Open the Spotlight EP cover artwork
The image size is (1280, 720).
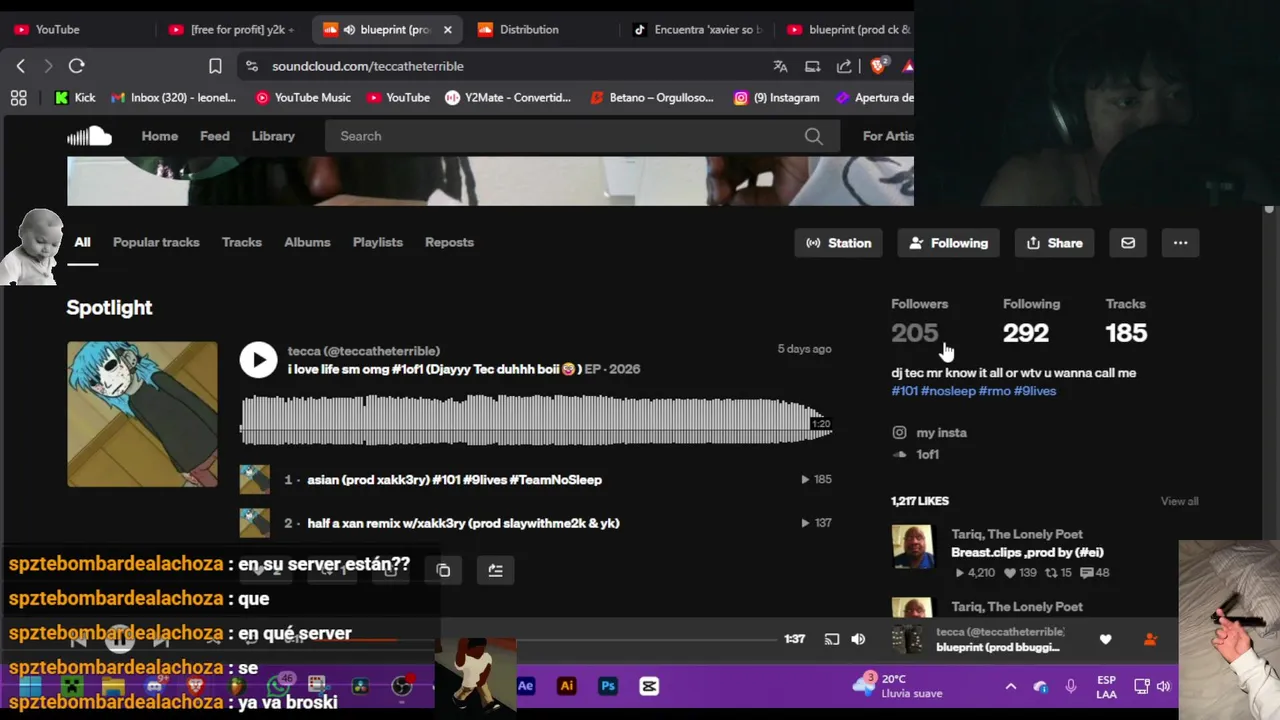click(x=142, y=414)
